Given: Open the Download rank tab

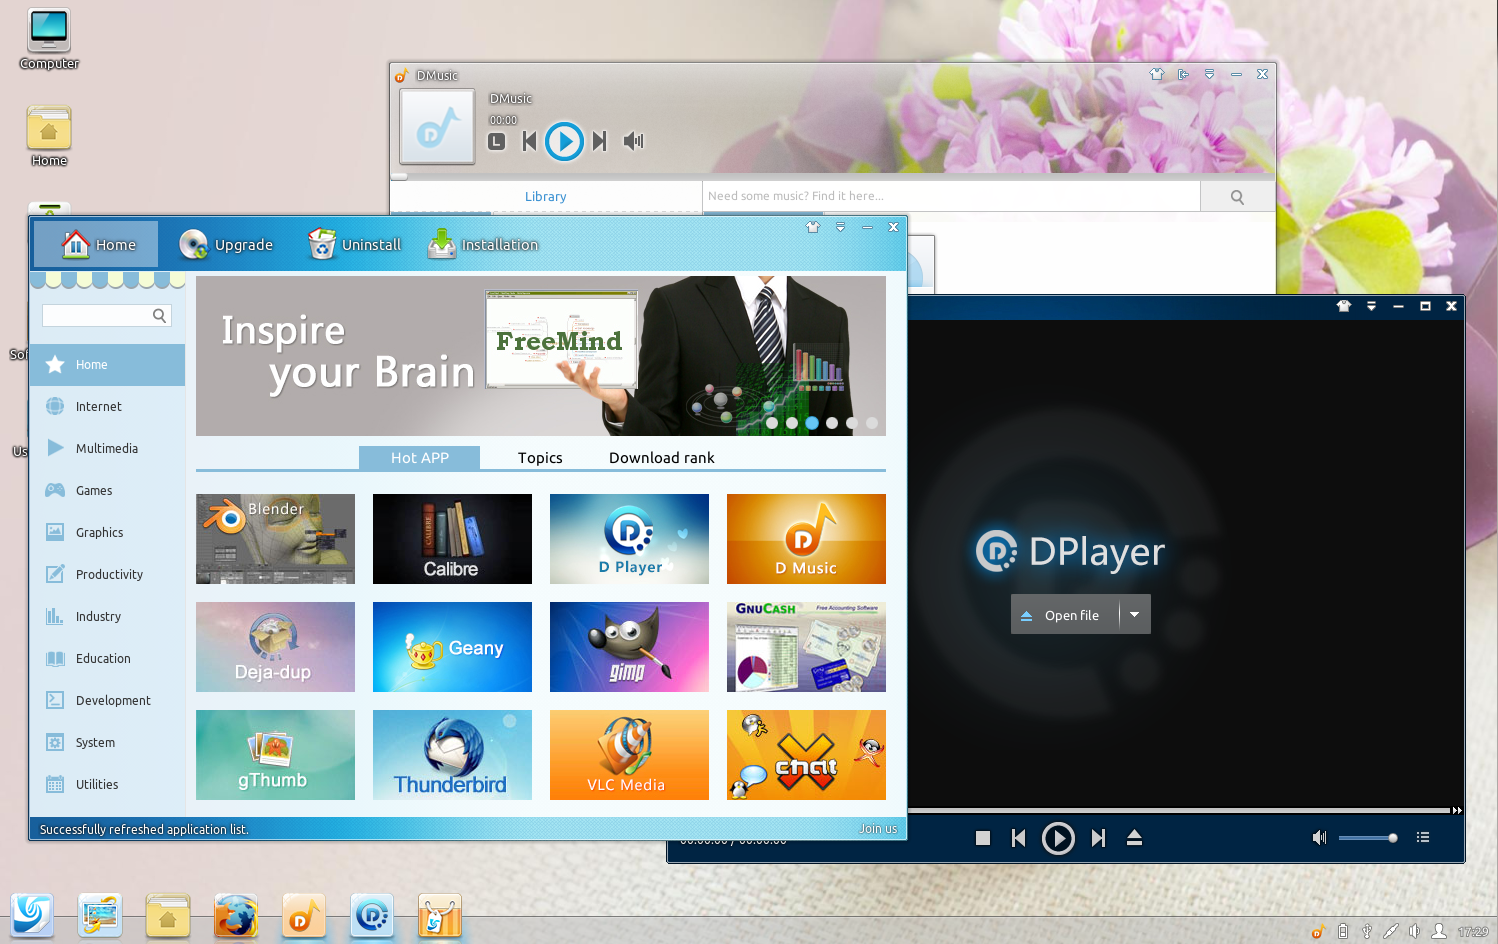Looking at the screenshot, I should tap(661, 457).
